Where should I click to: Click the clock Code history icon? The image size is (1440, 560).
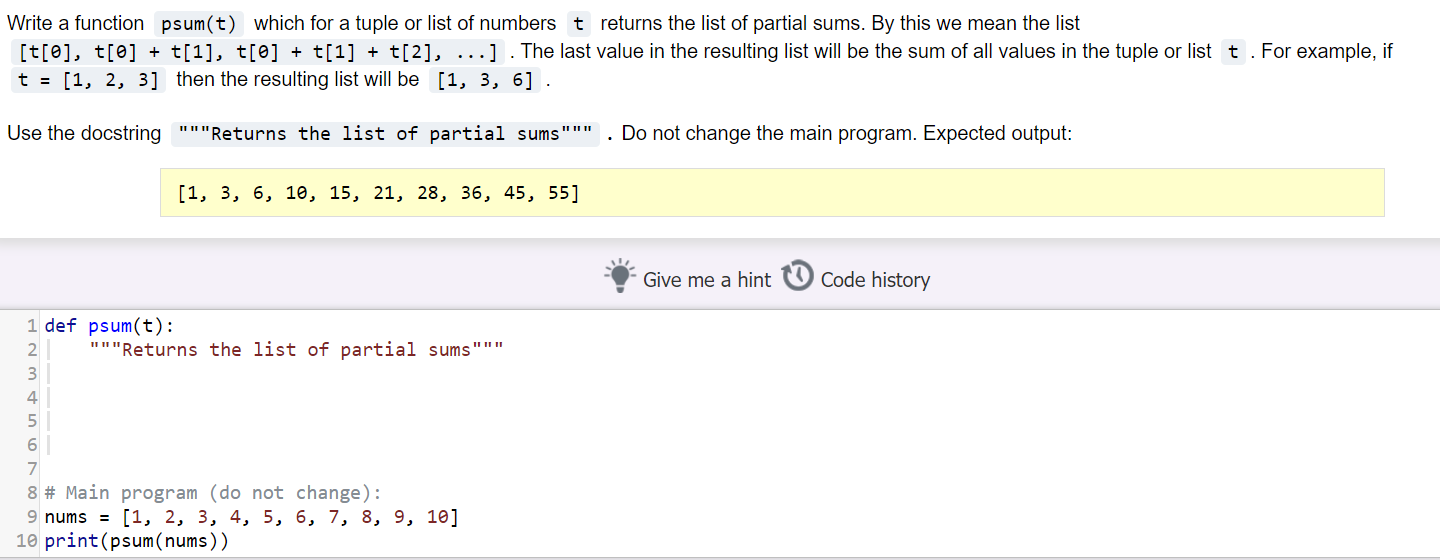point(797,276)
